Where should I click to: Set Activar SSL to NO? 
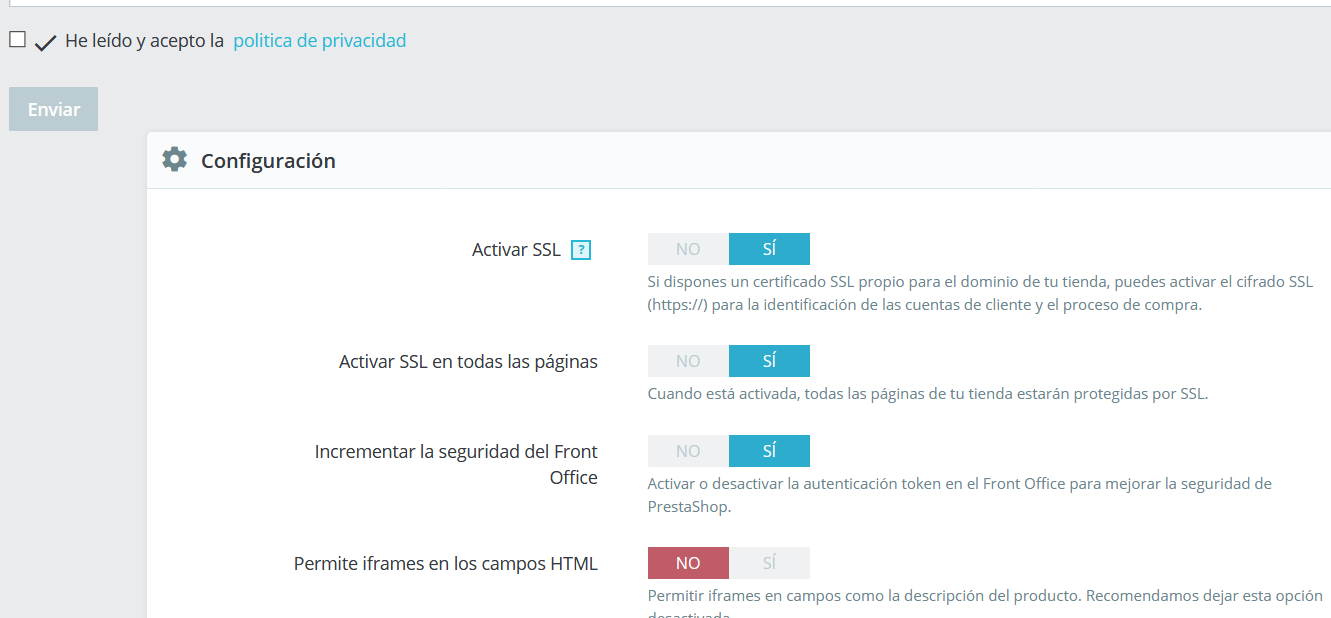pos(688,249)
